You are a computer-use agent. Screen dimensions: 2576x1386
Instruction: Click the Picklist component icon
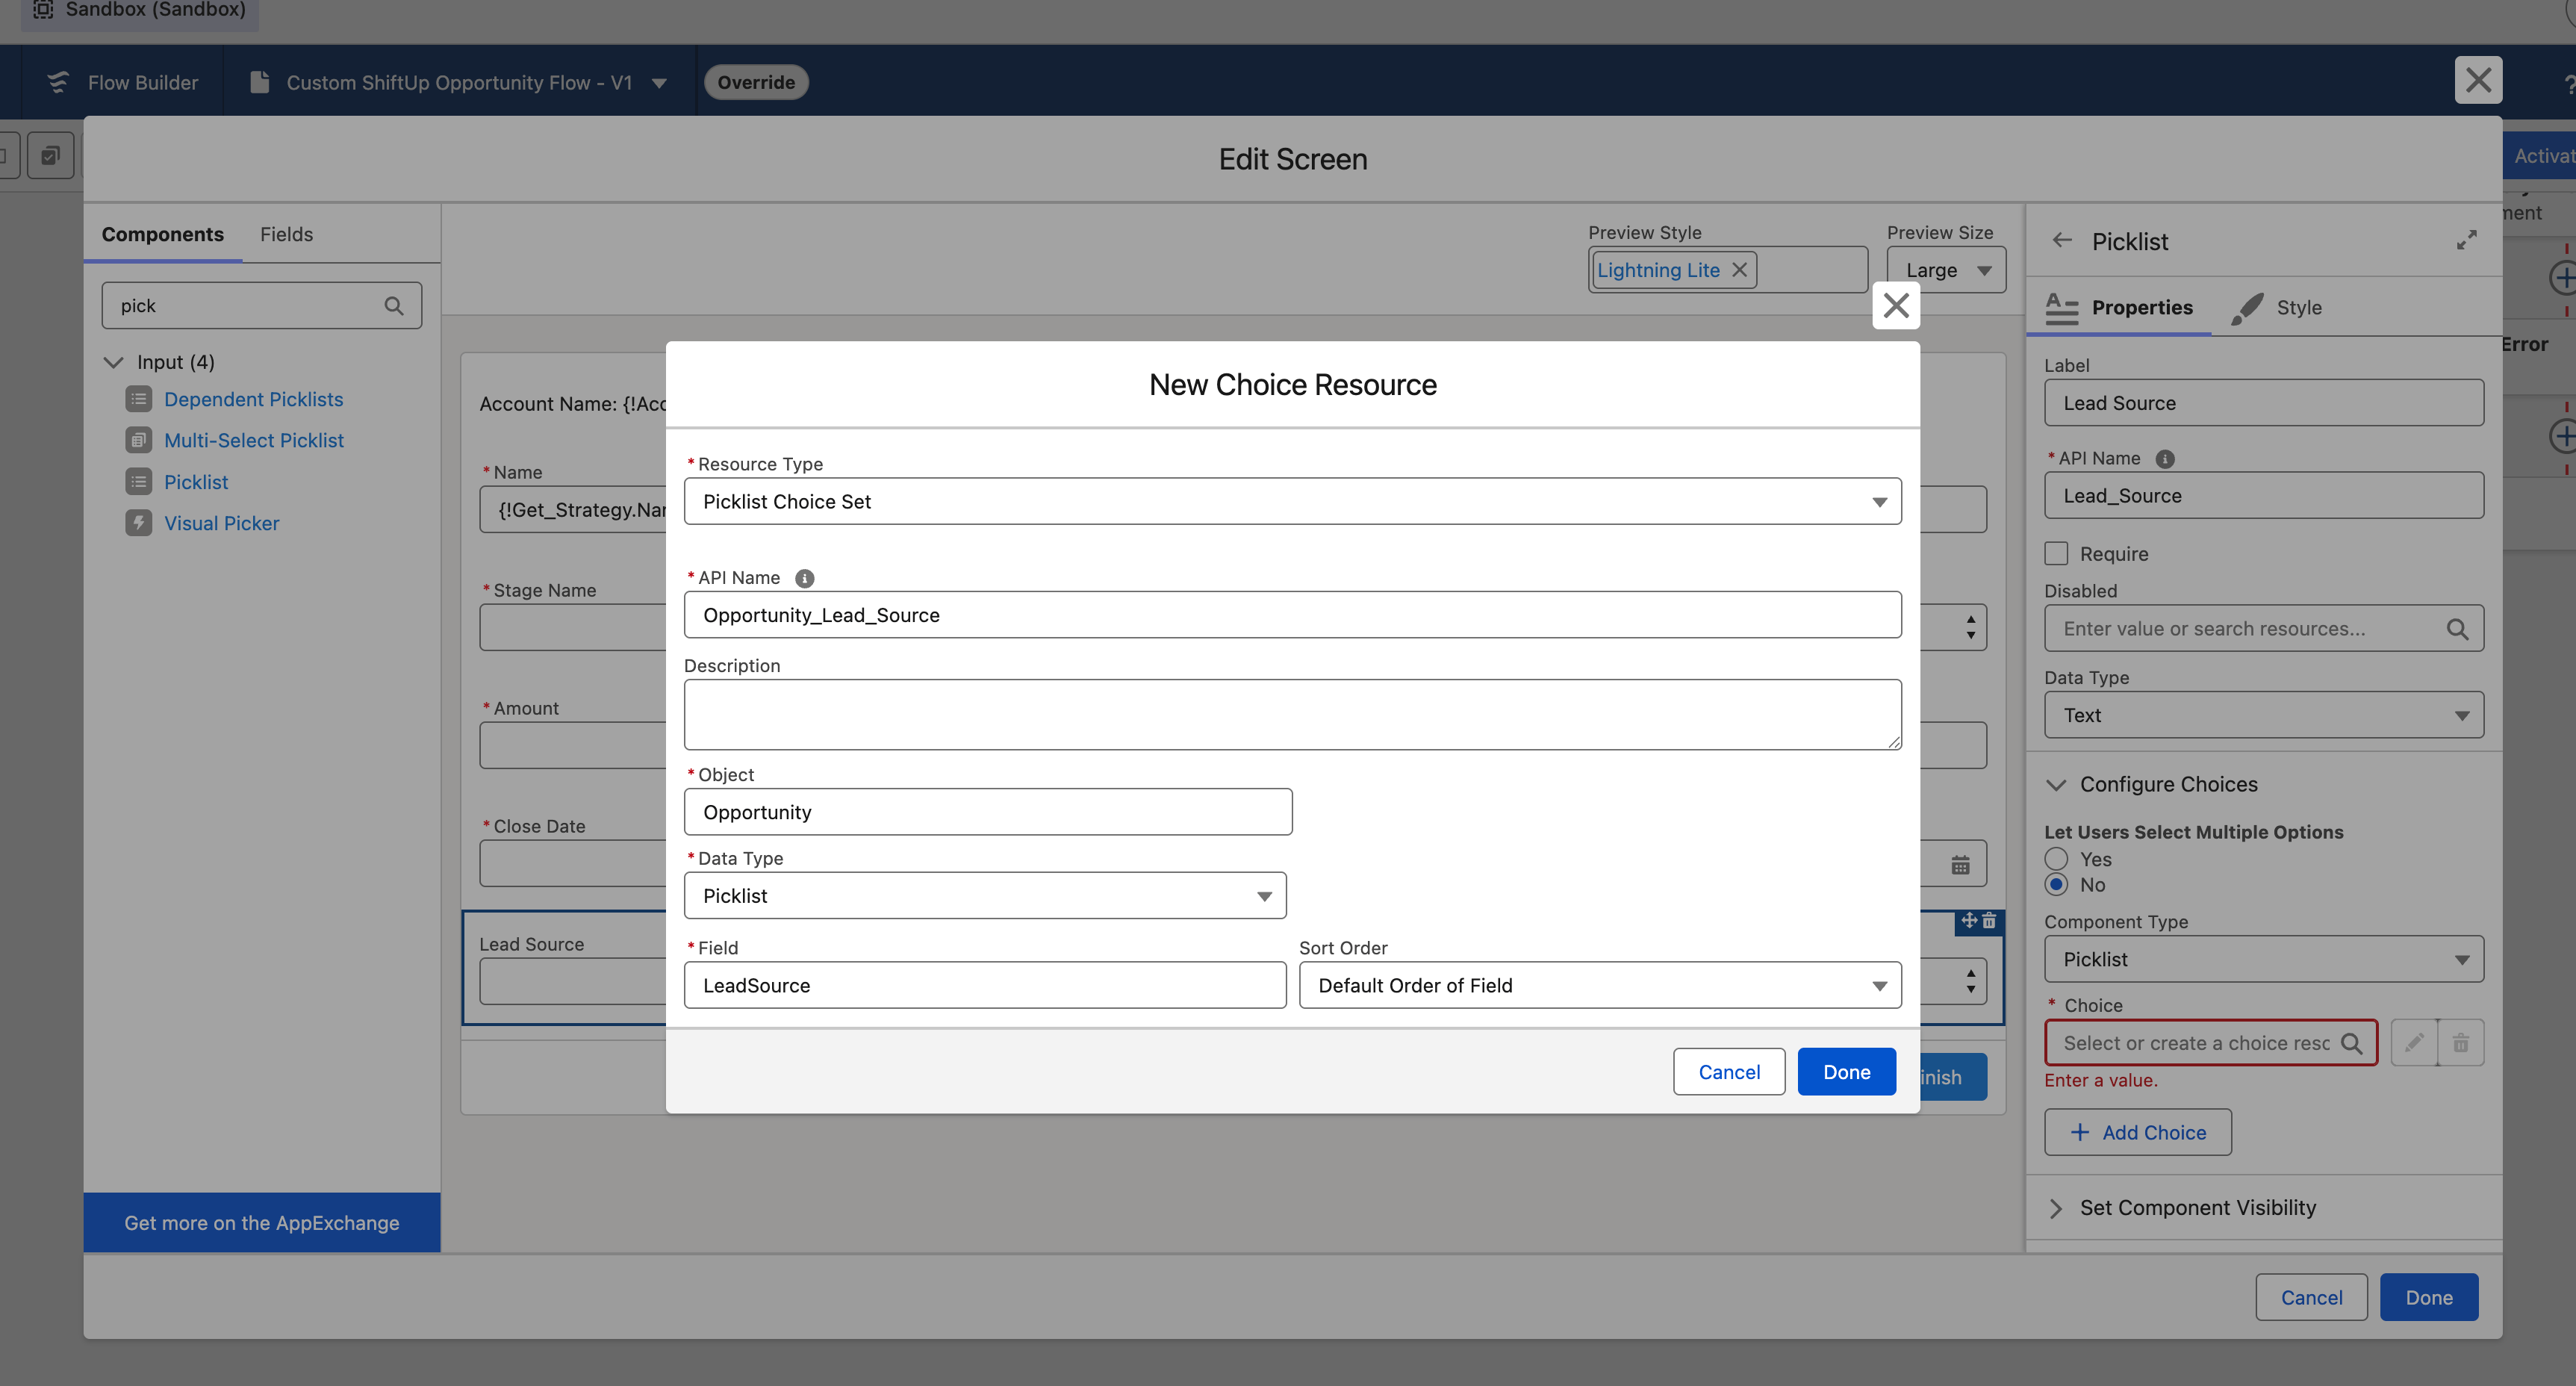139,482
